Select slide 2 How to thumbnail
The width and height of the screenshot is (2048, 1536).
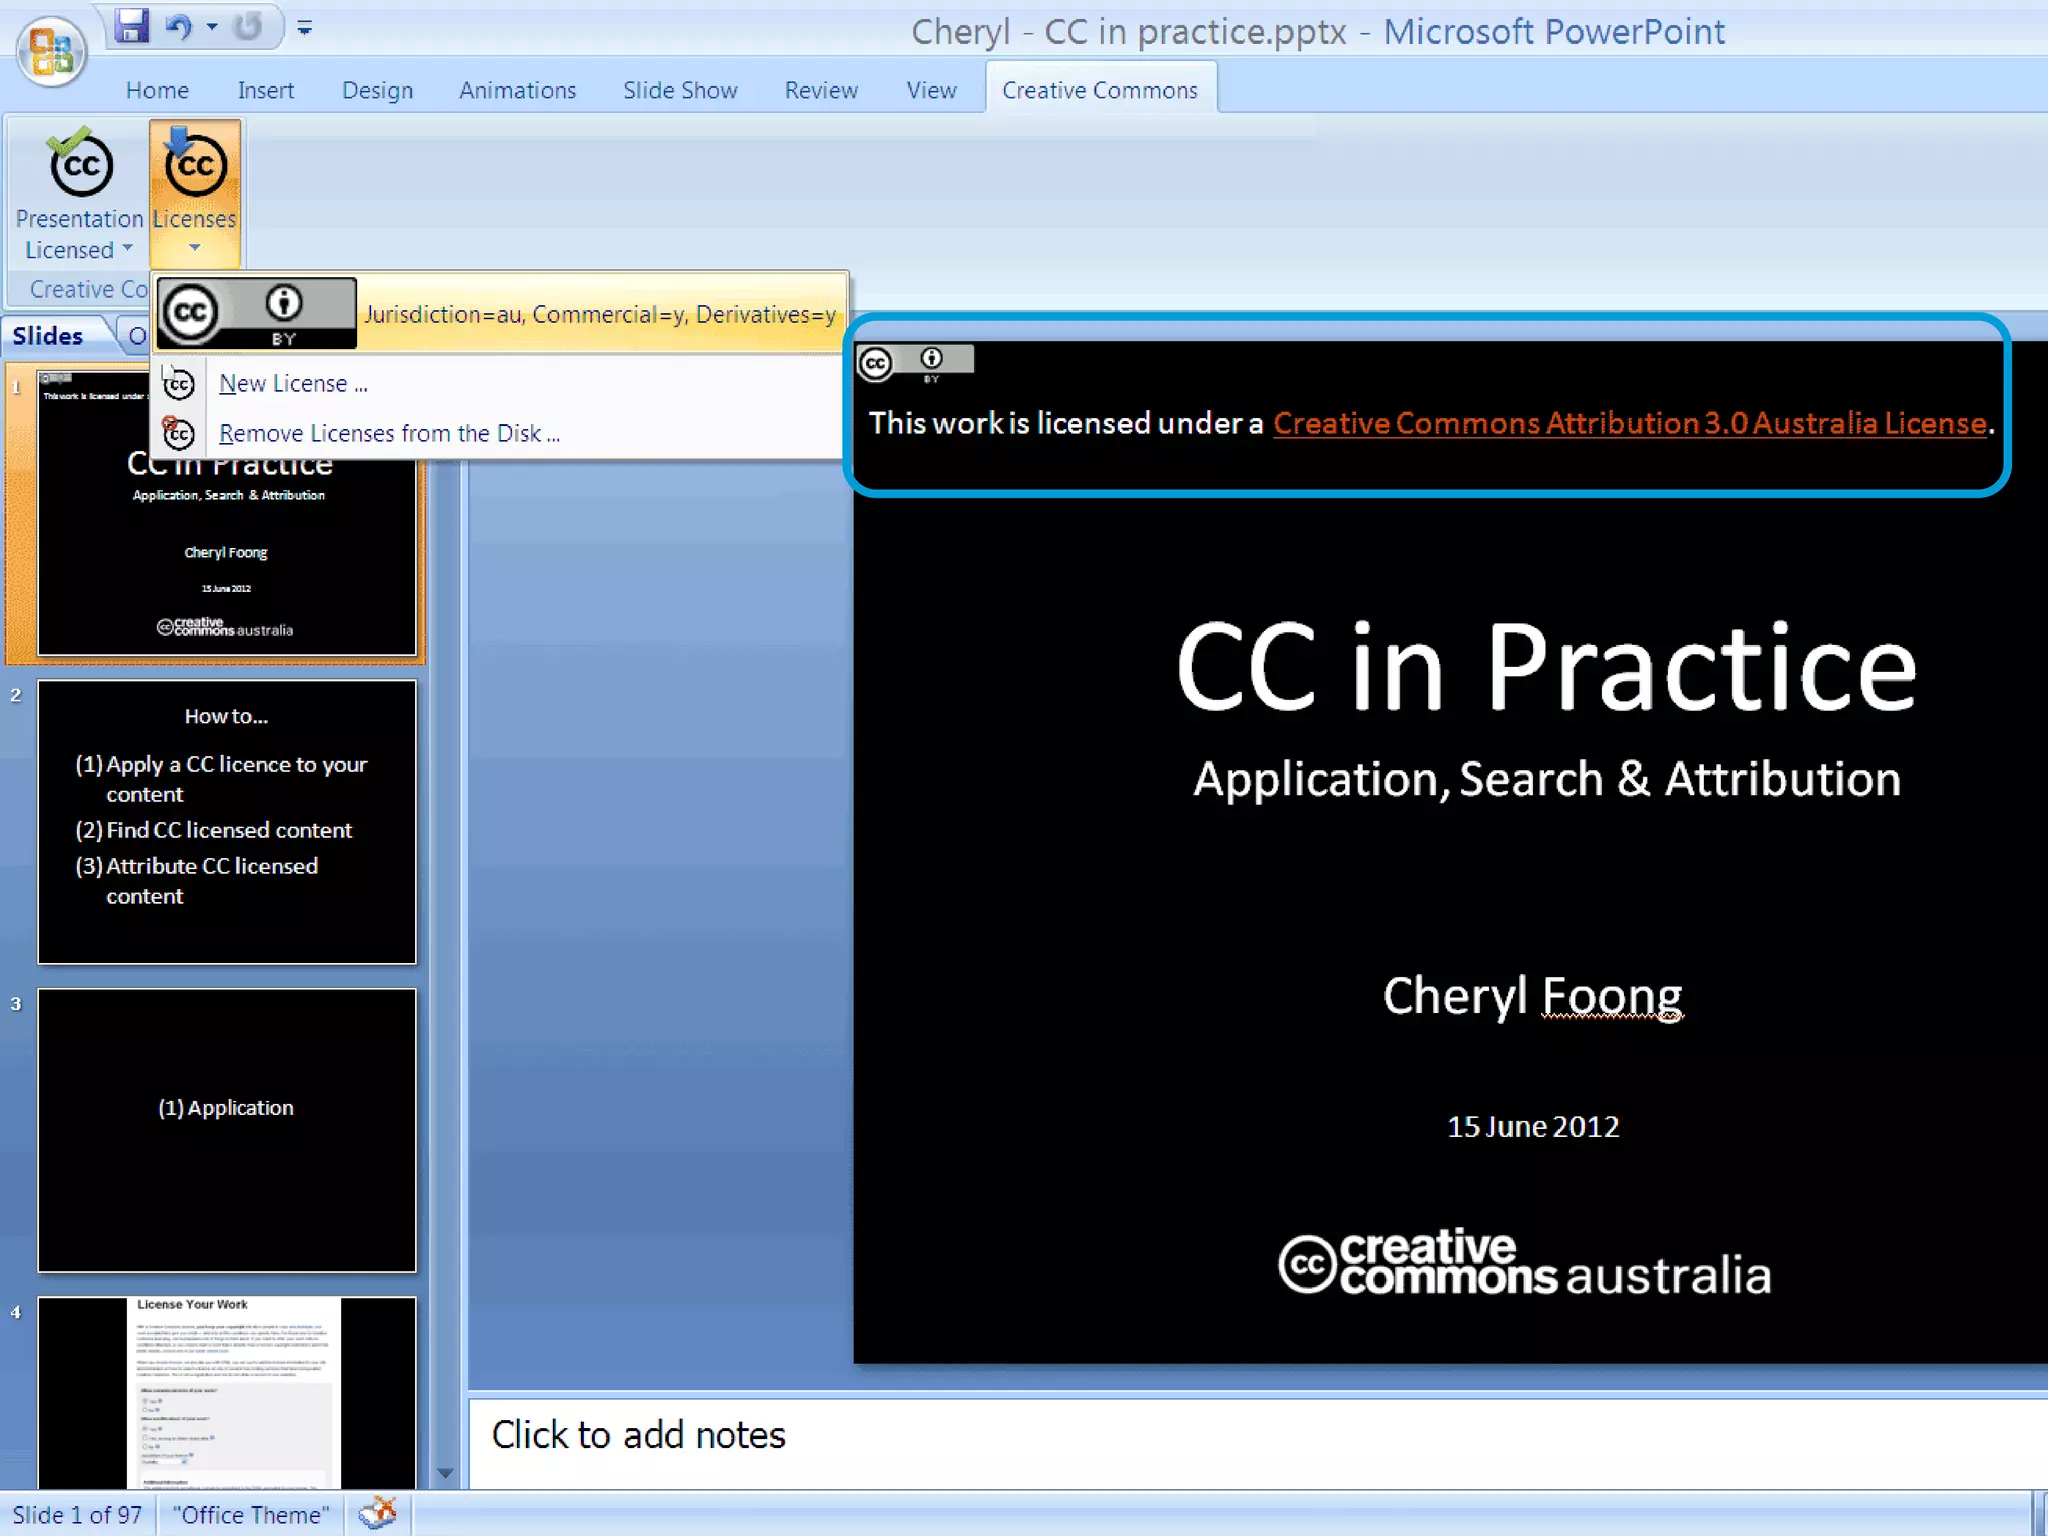[x=227, y=822]
